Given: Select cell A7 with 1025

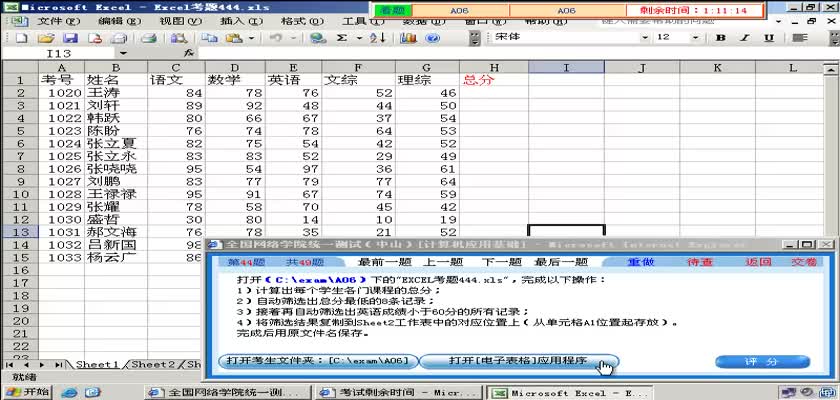Looking at the screenshot, I should point(61,156).
